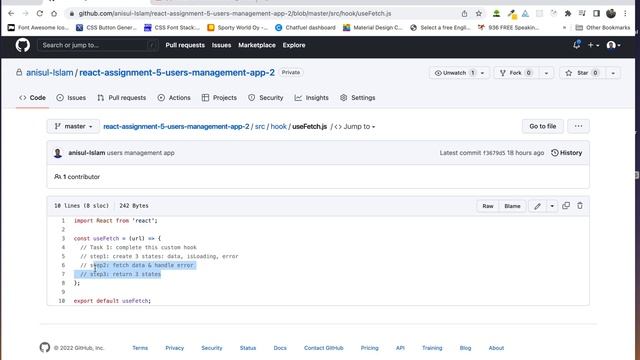Open master branch selector
This screenshot has width=640, height=360.
coord(73,126)
